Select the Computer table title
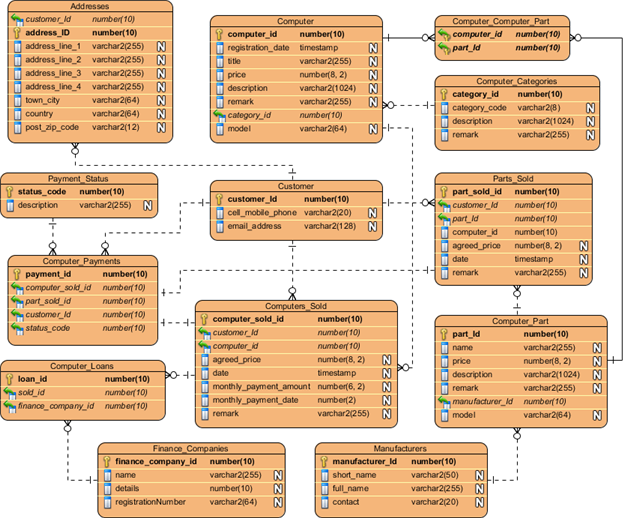 (295, 21)
